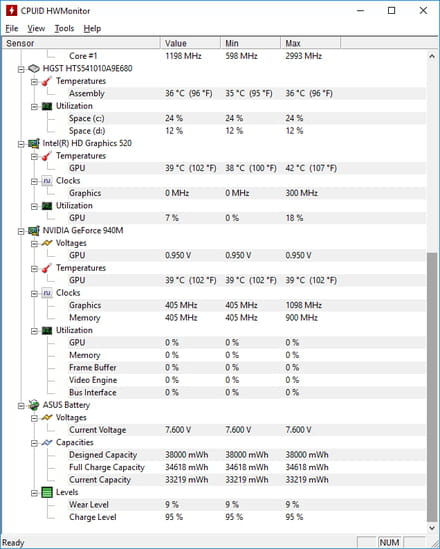Viewport: 440px width, 549px height.
Task: Click the Intel graphics Clocks icon
Action: pyautogui.click(x=47, y=181)
